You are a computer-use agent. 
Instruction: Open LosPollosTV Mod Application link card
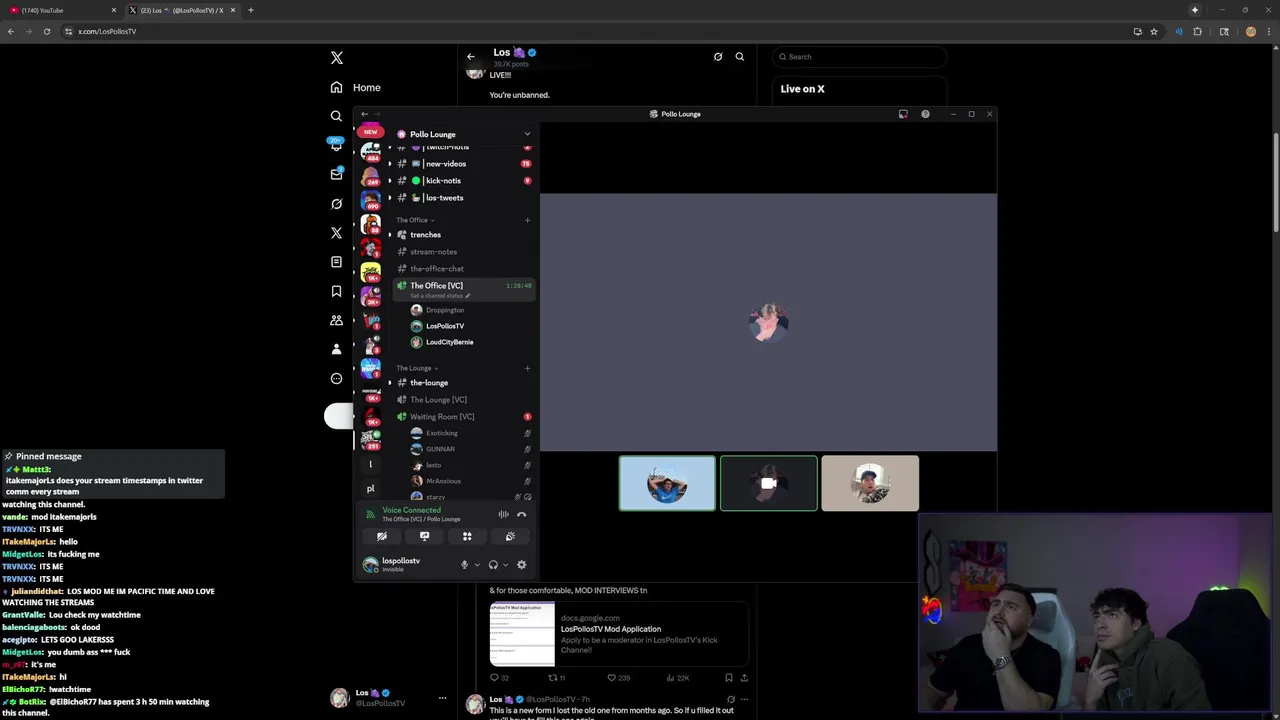click(618, 634)
